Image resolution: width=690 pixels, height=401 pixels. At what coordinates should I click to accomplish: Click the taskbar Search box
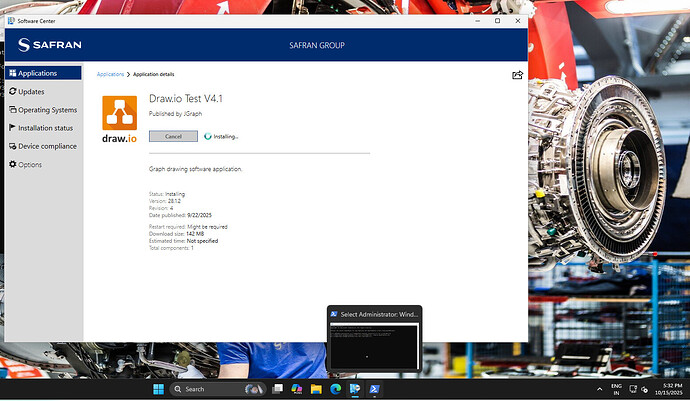[217, 389]
